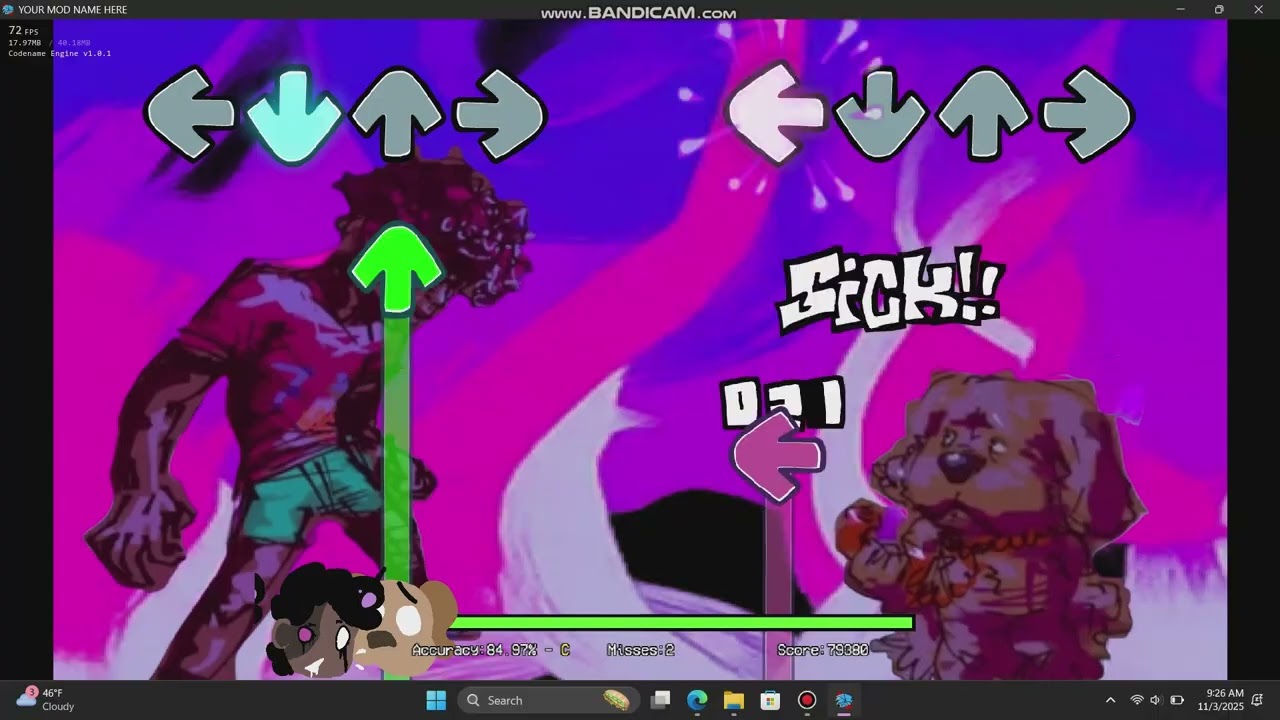Open Bandicam recorder taskbar icon
Image resolution: width=1280 pixels, height=720 pixels.
point(807,700)
